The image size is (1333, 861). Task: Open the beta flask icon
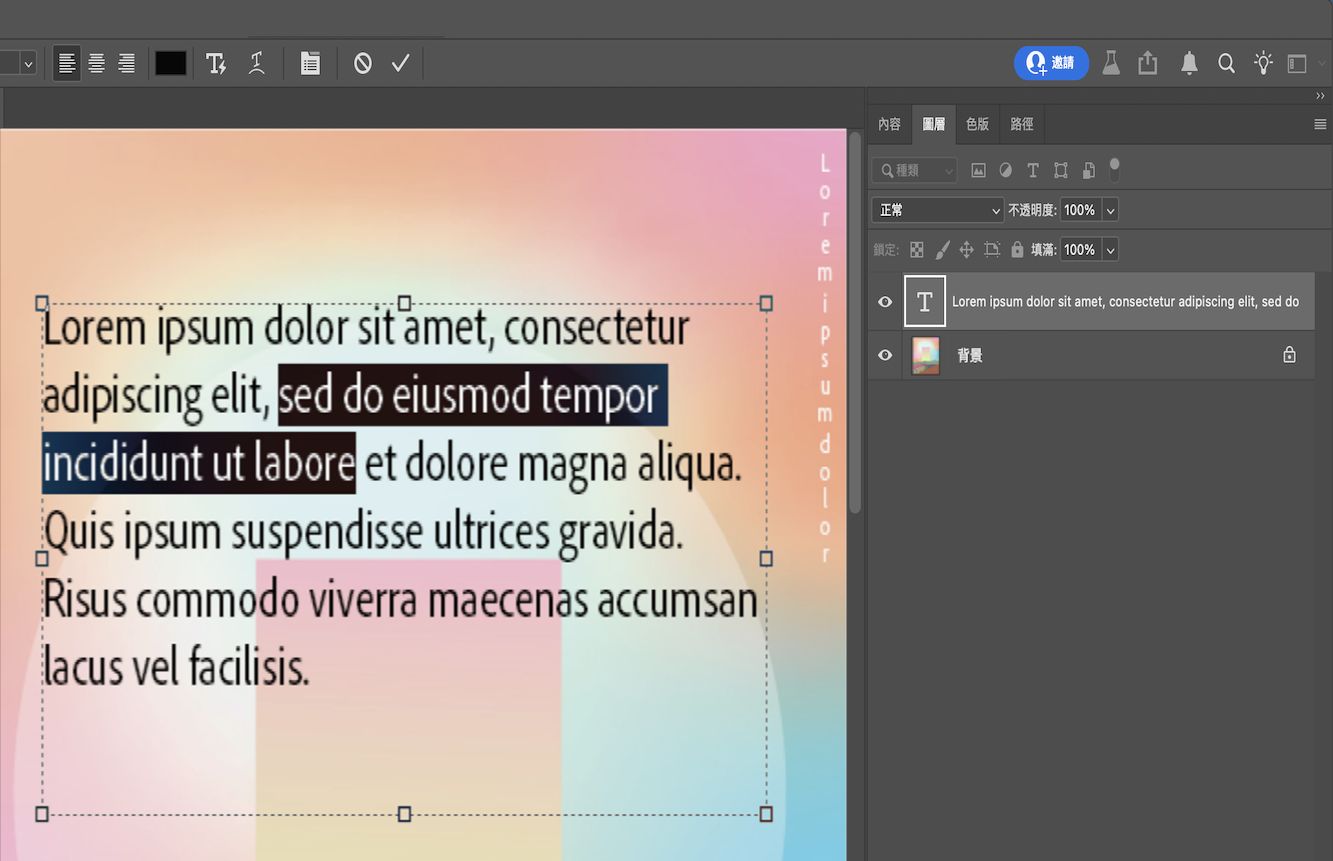1111,63
